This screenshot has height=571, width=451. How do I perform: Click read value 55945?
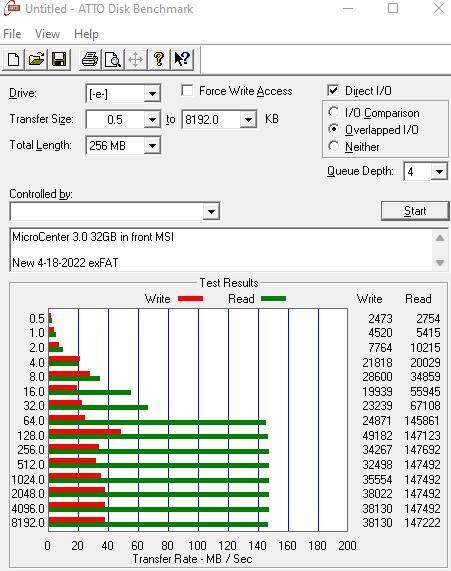click(x=425, y=392)
